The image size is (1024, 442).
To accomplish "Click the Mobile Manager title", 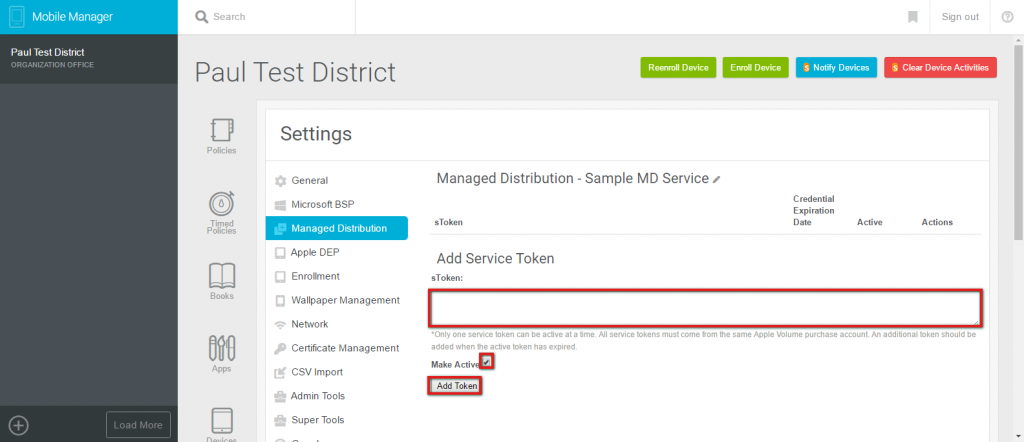I will pyautogui.click(x=72, y=17).
